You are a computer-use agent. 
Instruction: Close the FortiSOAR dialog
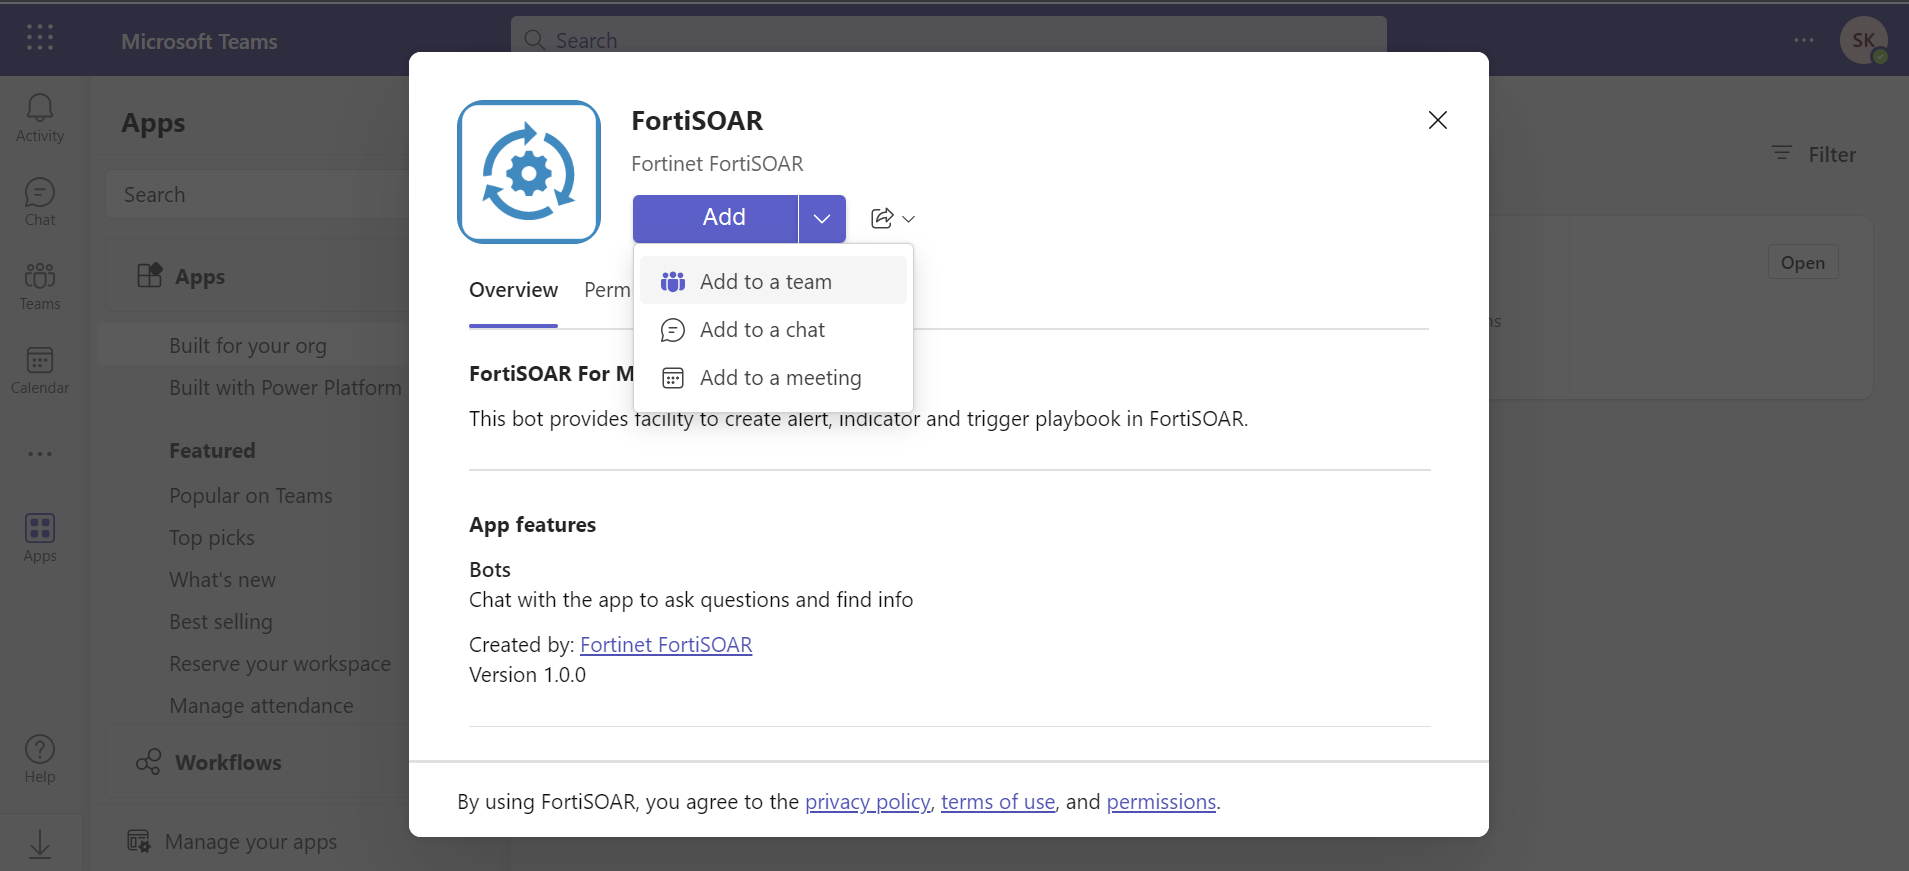click(1437, 120)
